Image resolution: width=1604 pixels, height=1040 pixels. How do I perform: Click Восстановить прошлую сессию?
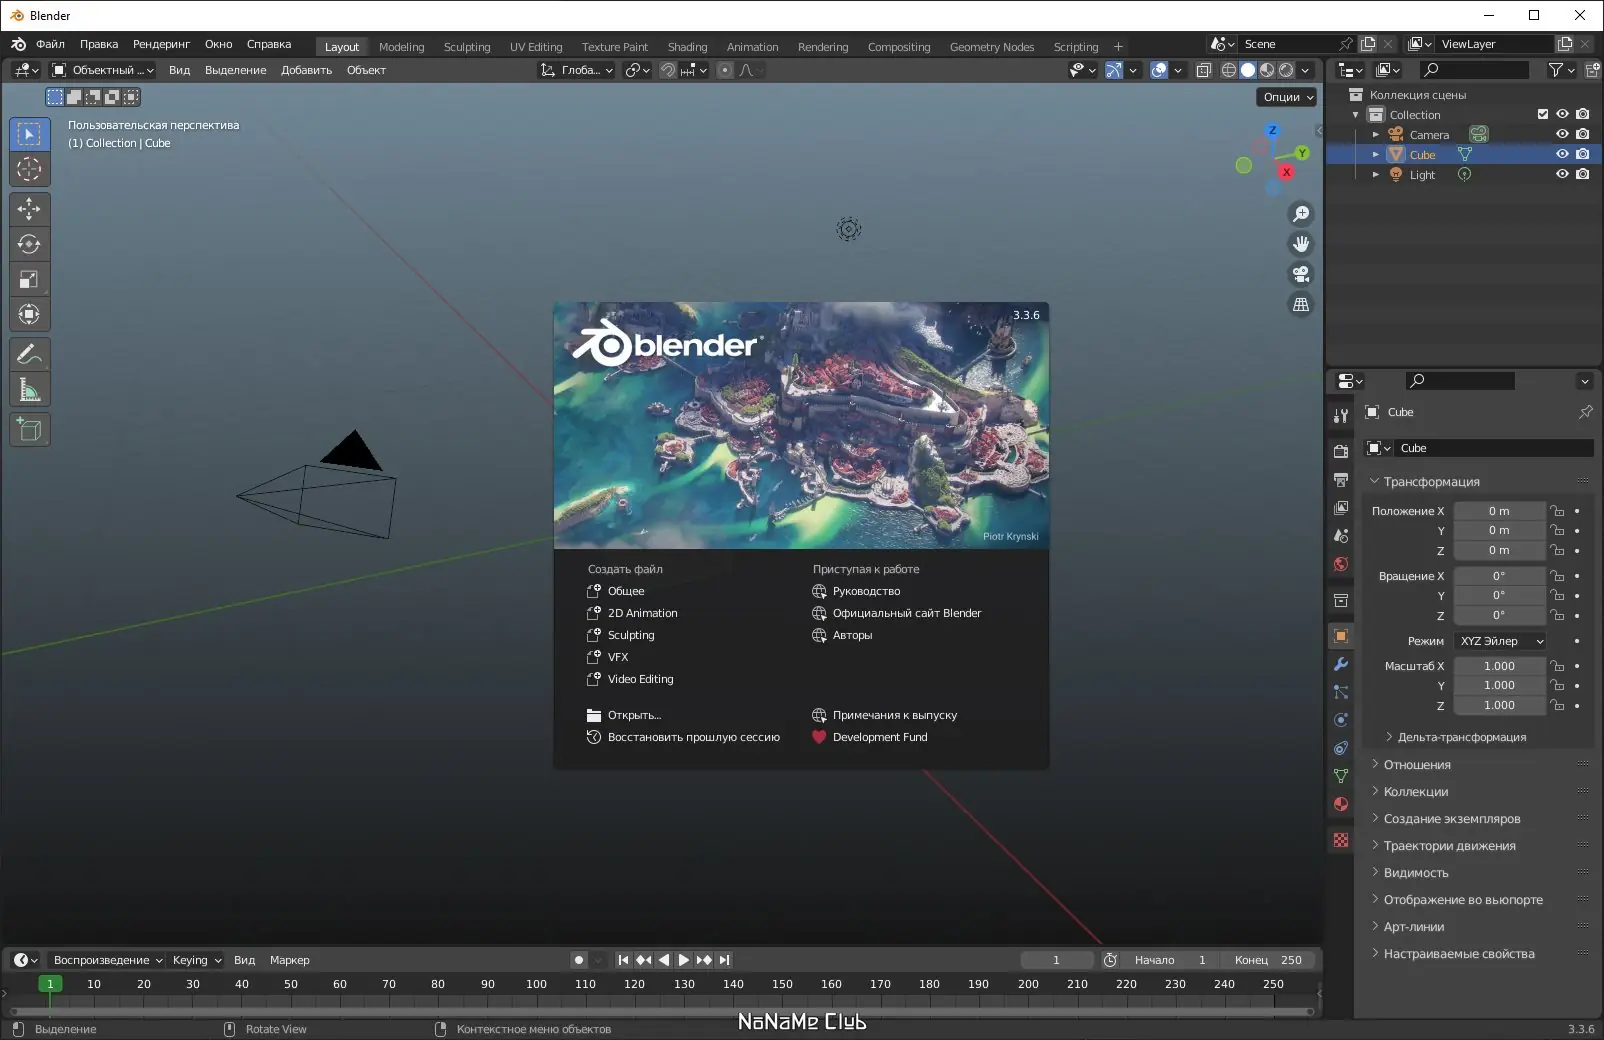693,737
